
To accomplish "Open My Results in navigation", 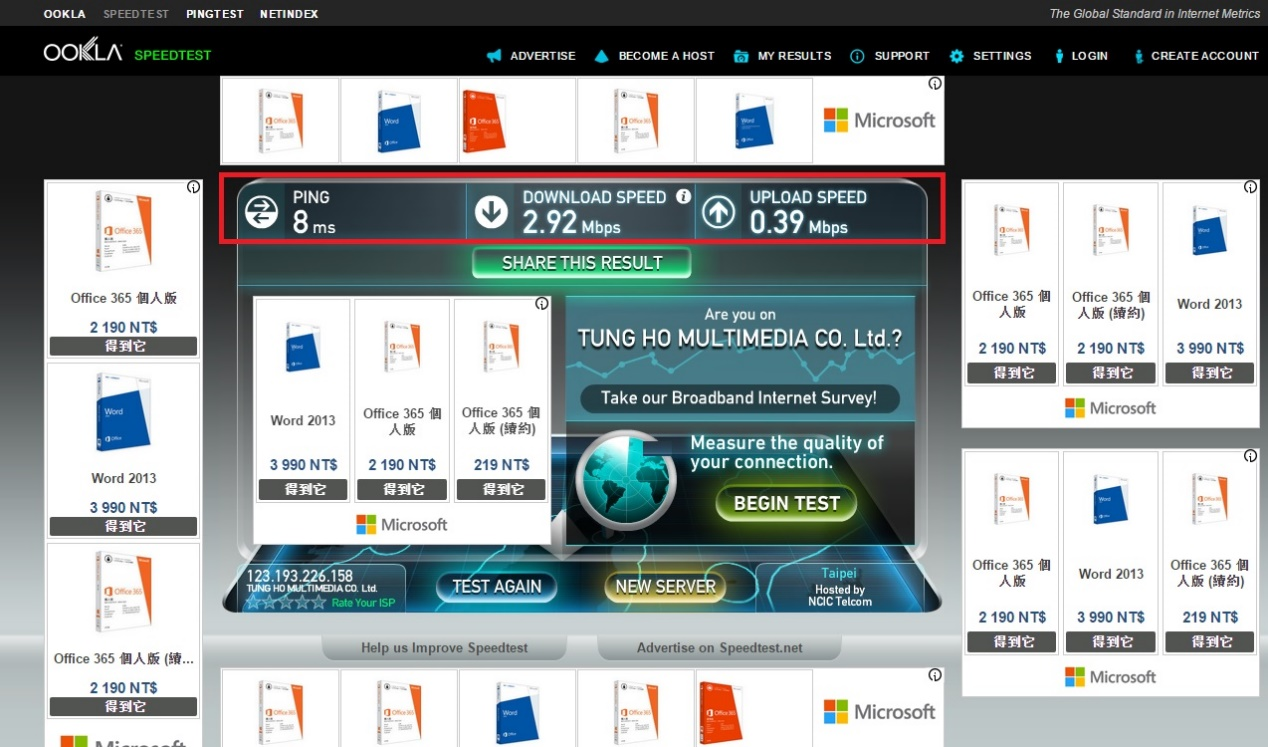I will click(x=782, y=56).
